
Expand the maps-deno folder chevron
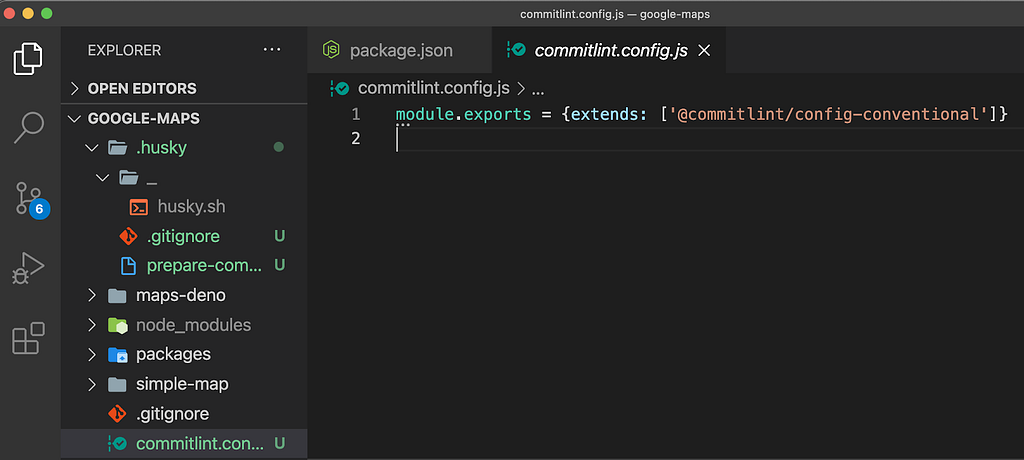pyautogui.click(x=91, y=296)
